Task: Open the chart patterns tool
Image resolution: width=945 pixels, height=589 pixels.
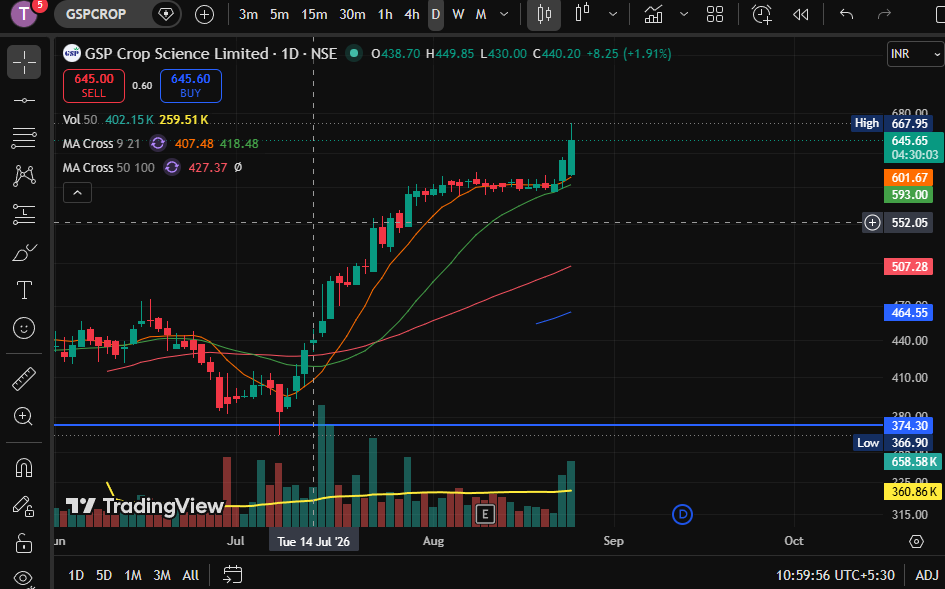Action: tap(24, 176)
